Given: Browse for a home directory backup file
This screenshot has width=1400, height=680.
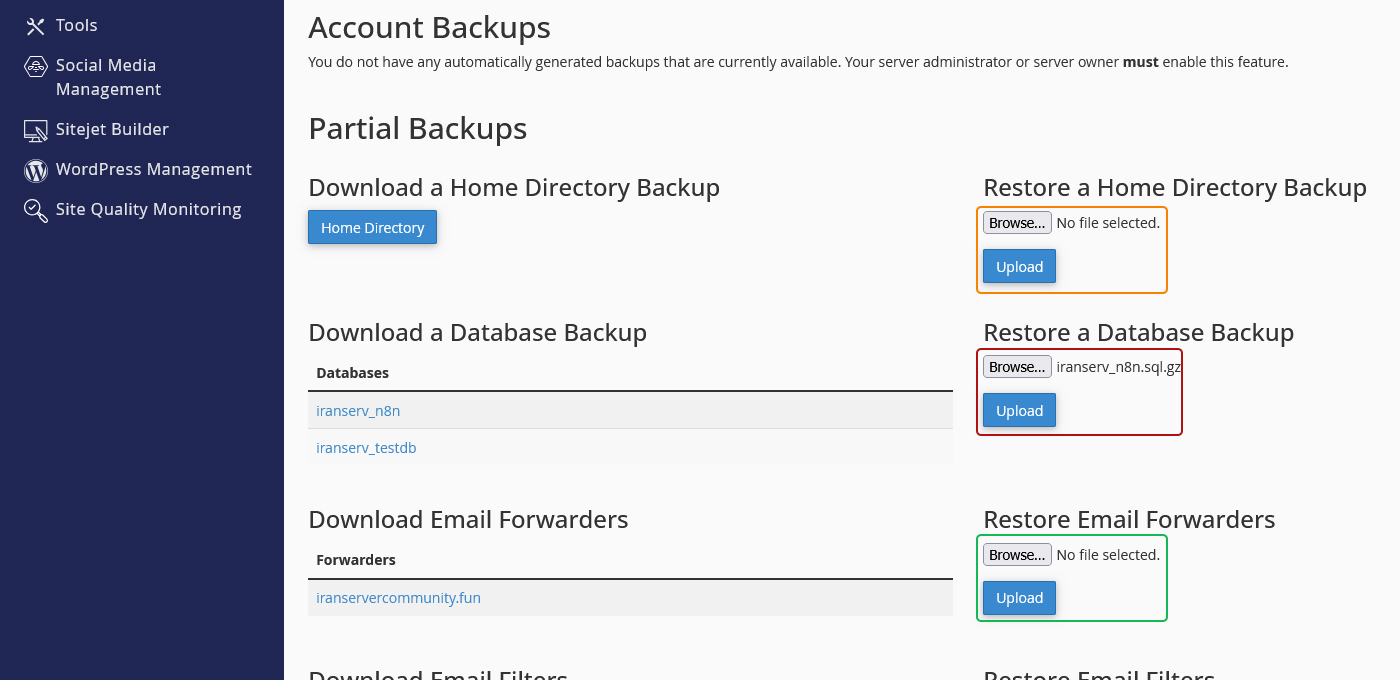Looking at the screenshot, I should point(1017,223).
